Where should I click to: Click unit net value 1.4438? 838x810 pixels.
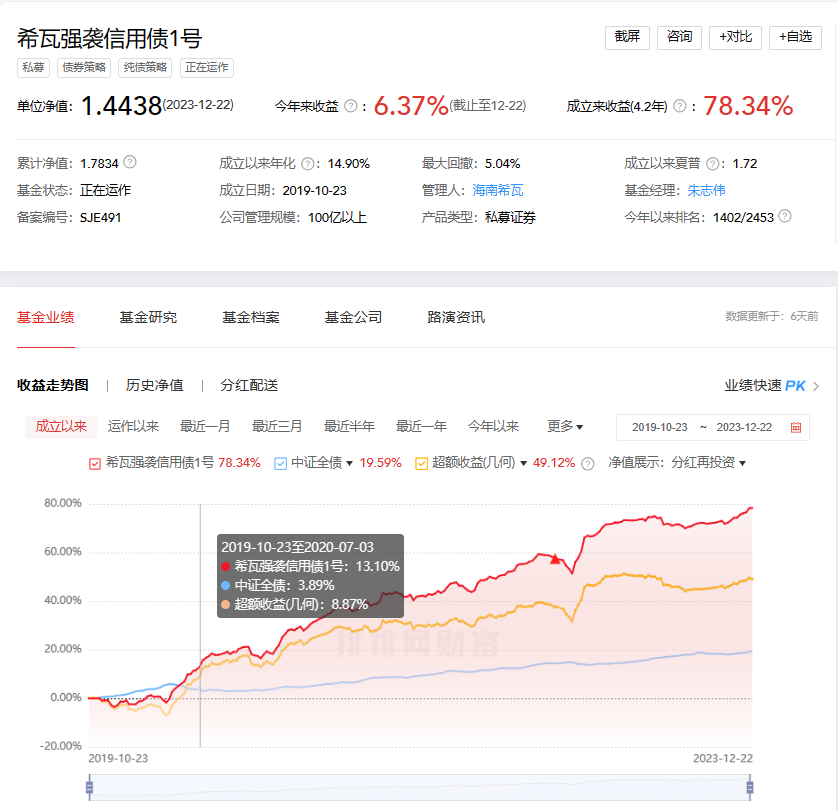[x=121, y=106]
